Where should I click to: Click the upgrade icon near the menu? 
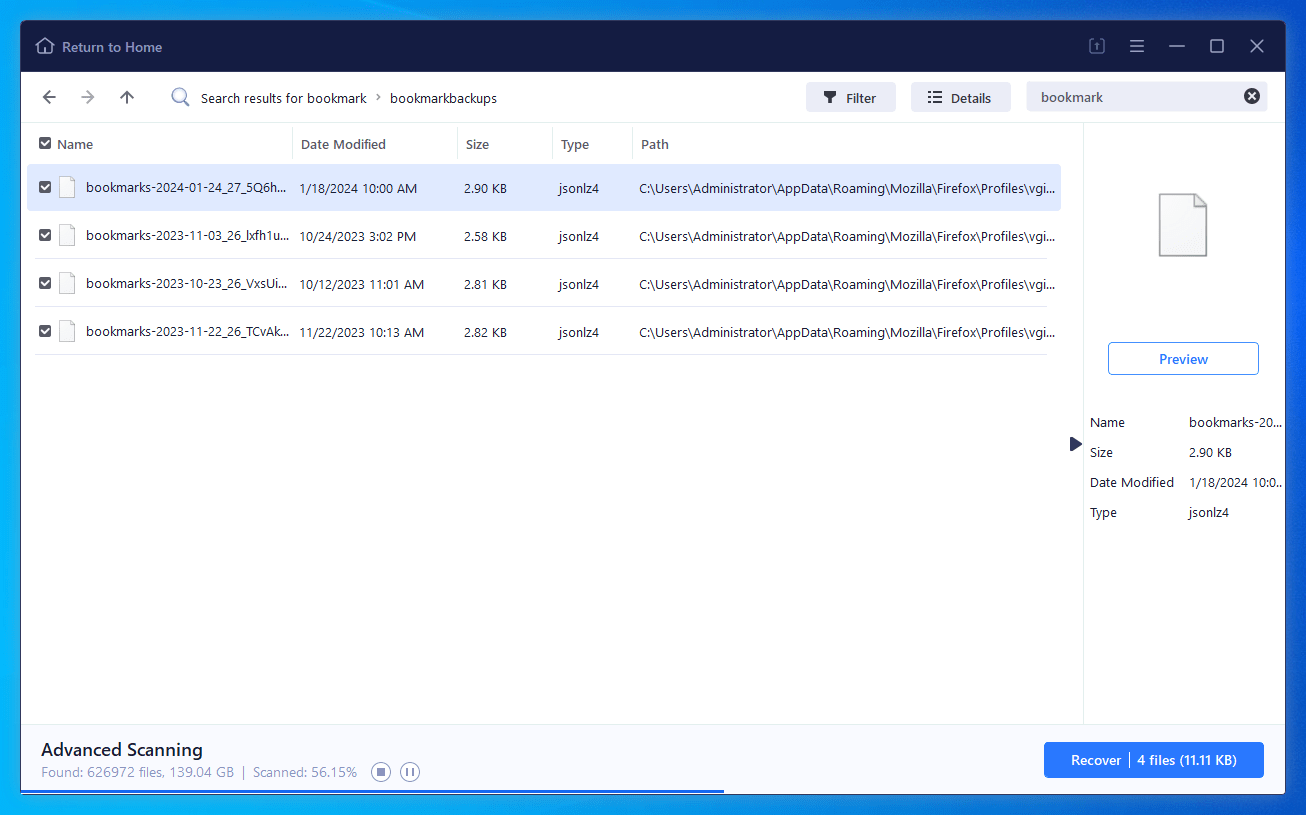1096,46
